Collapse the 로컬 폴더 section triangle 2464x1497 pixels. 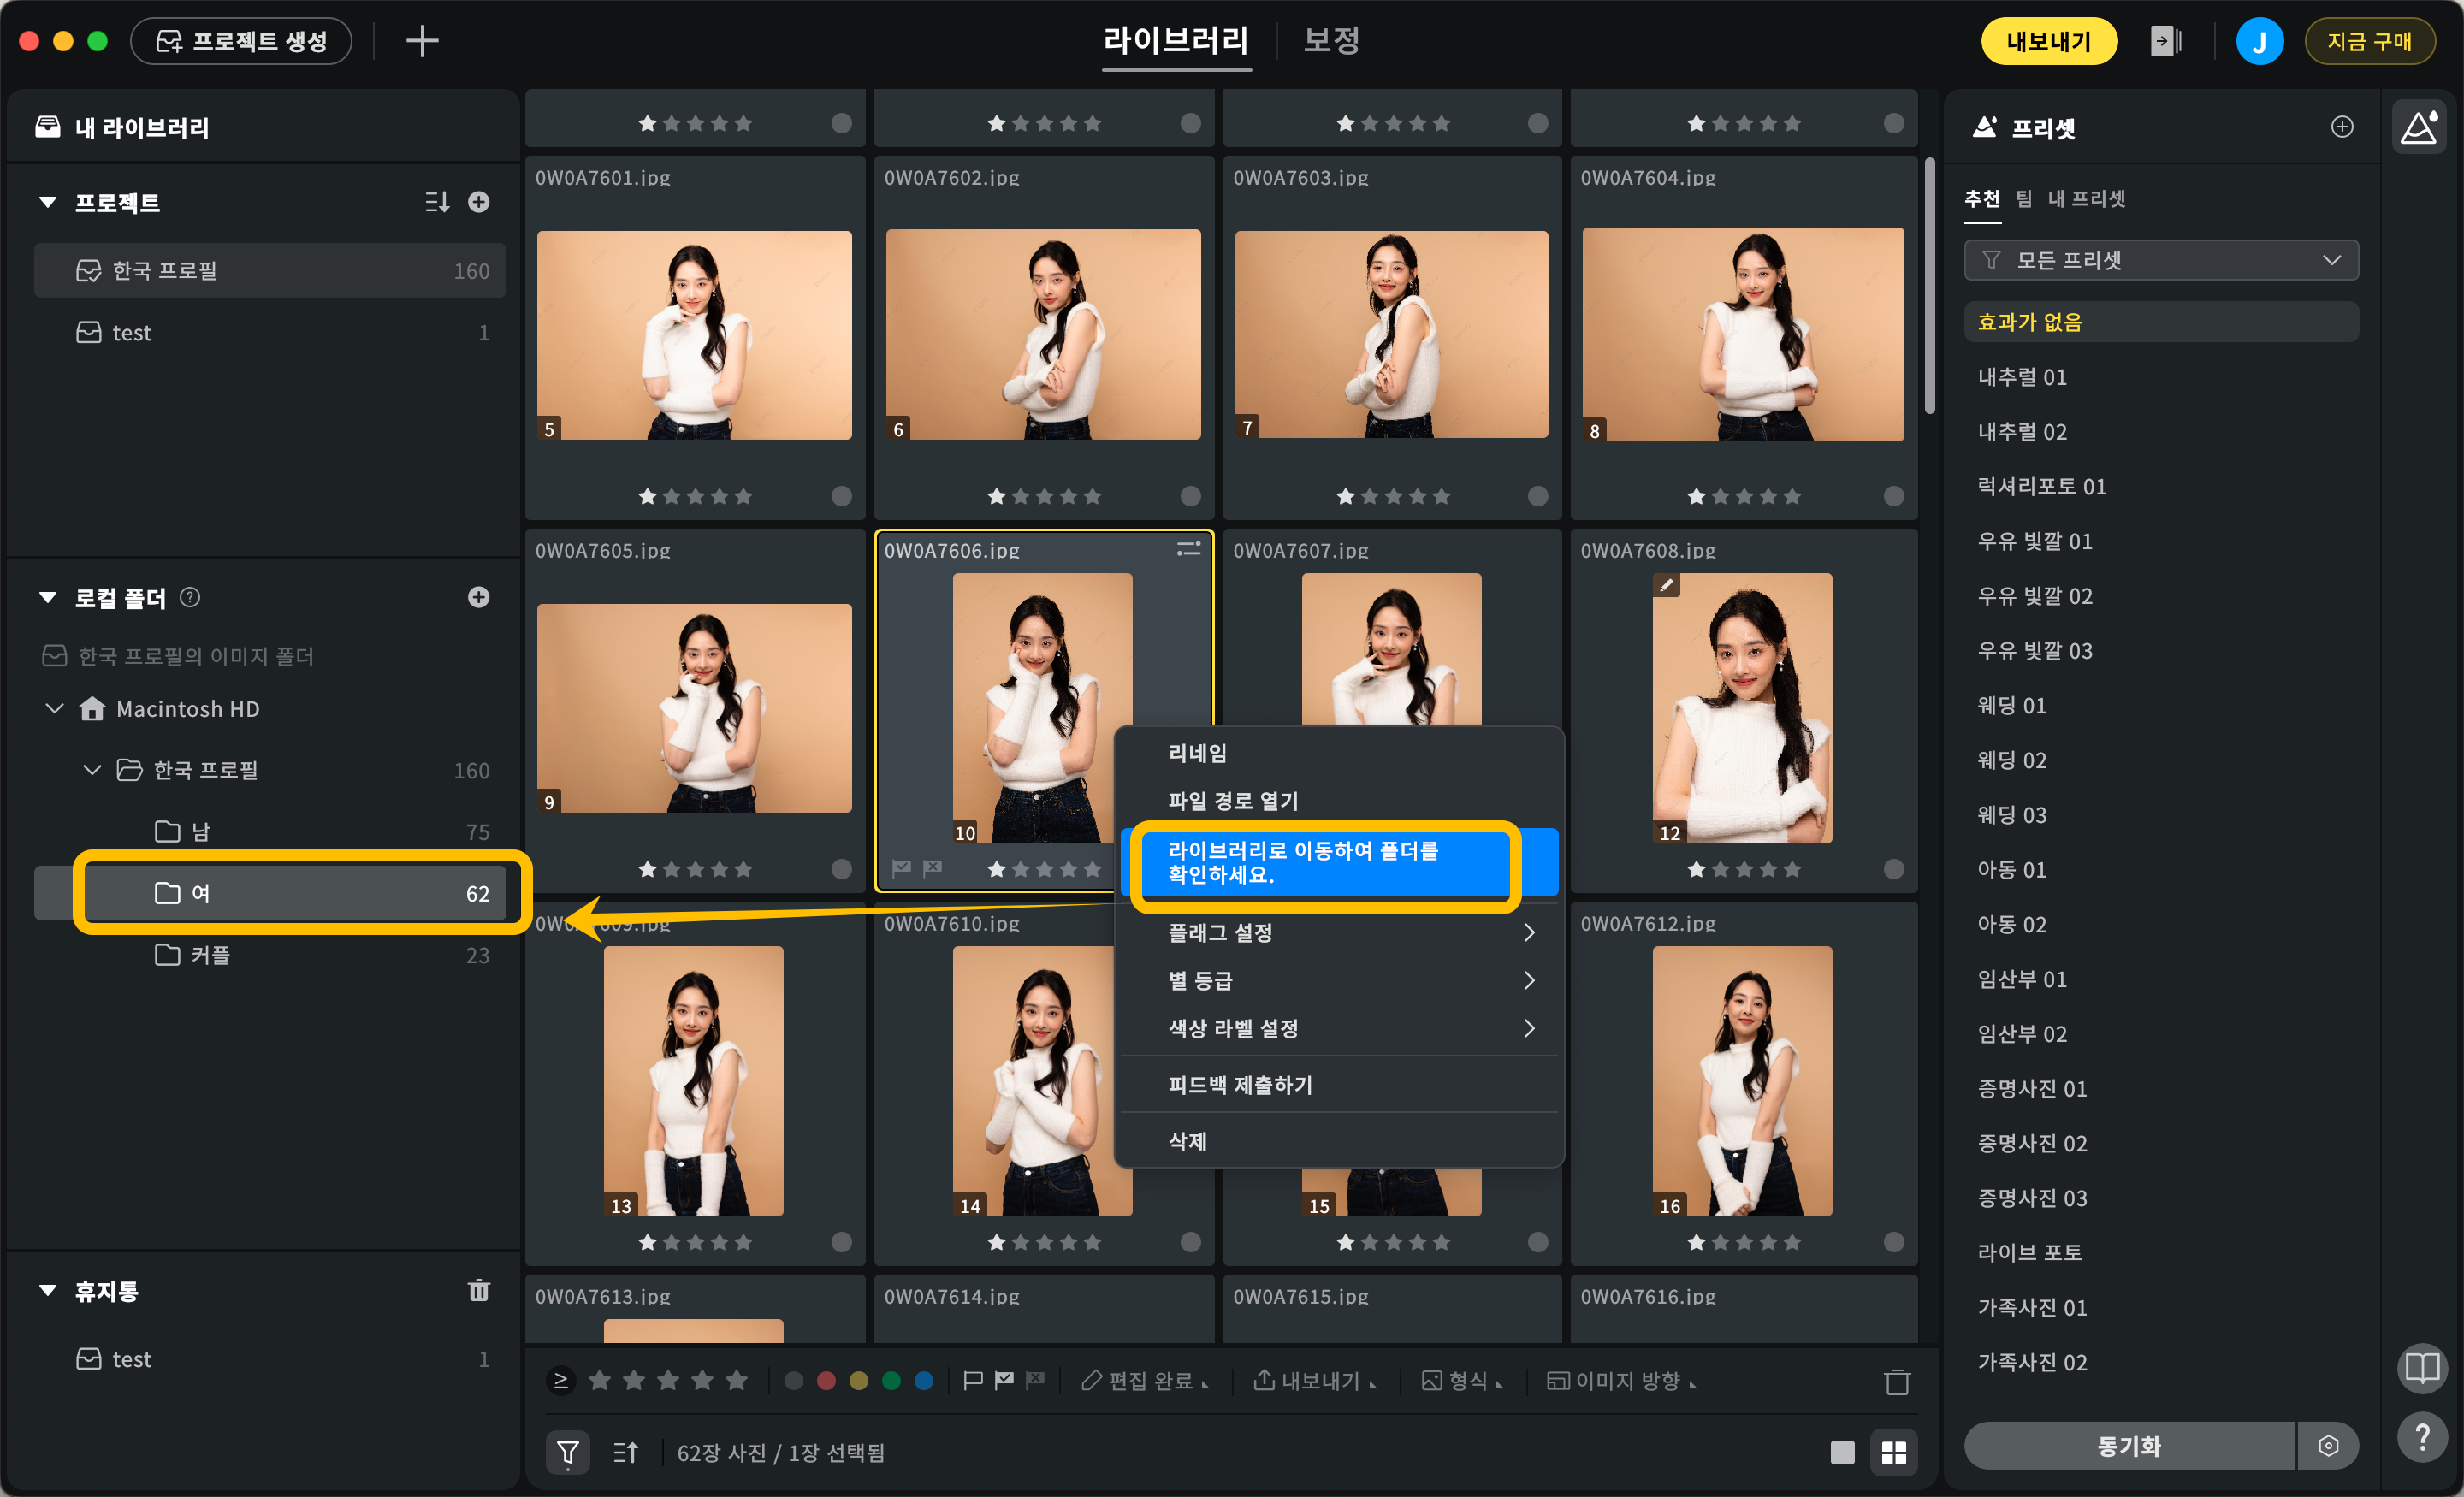[x=47, y=597]
